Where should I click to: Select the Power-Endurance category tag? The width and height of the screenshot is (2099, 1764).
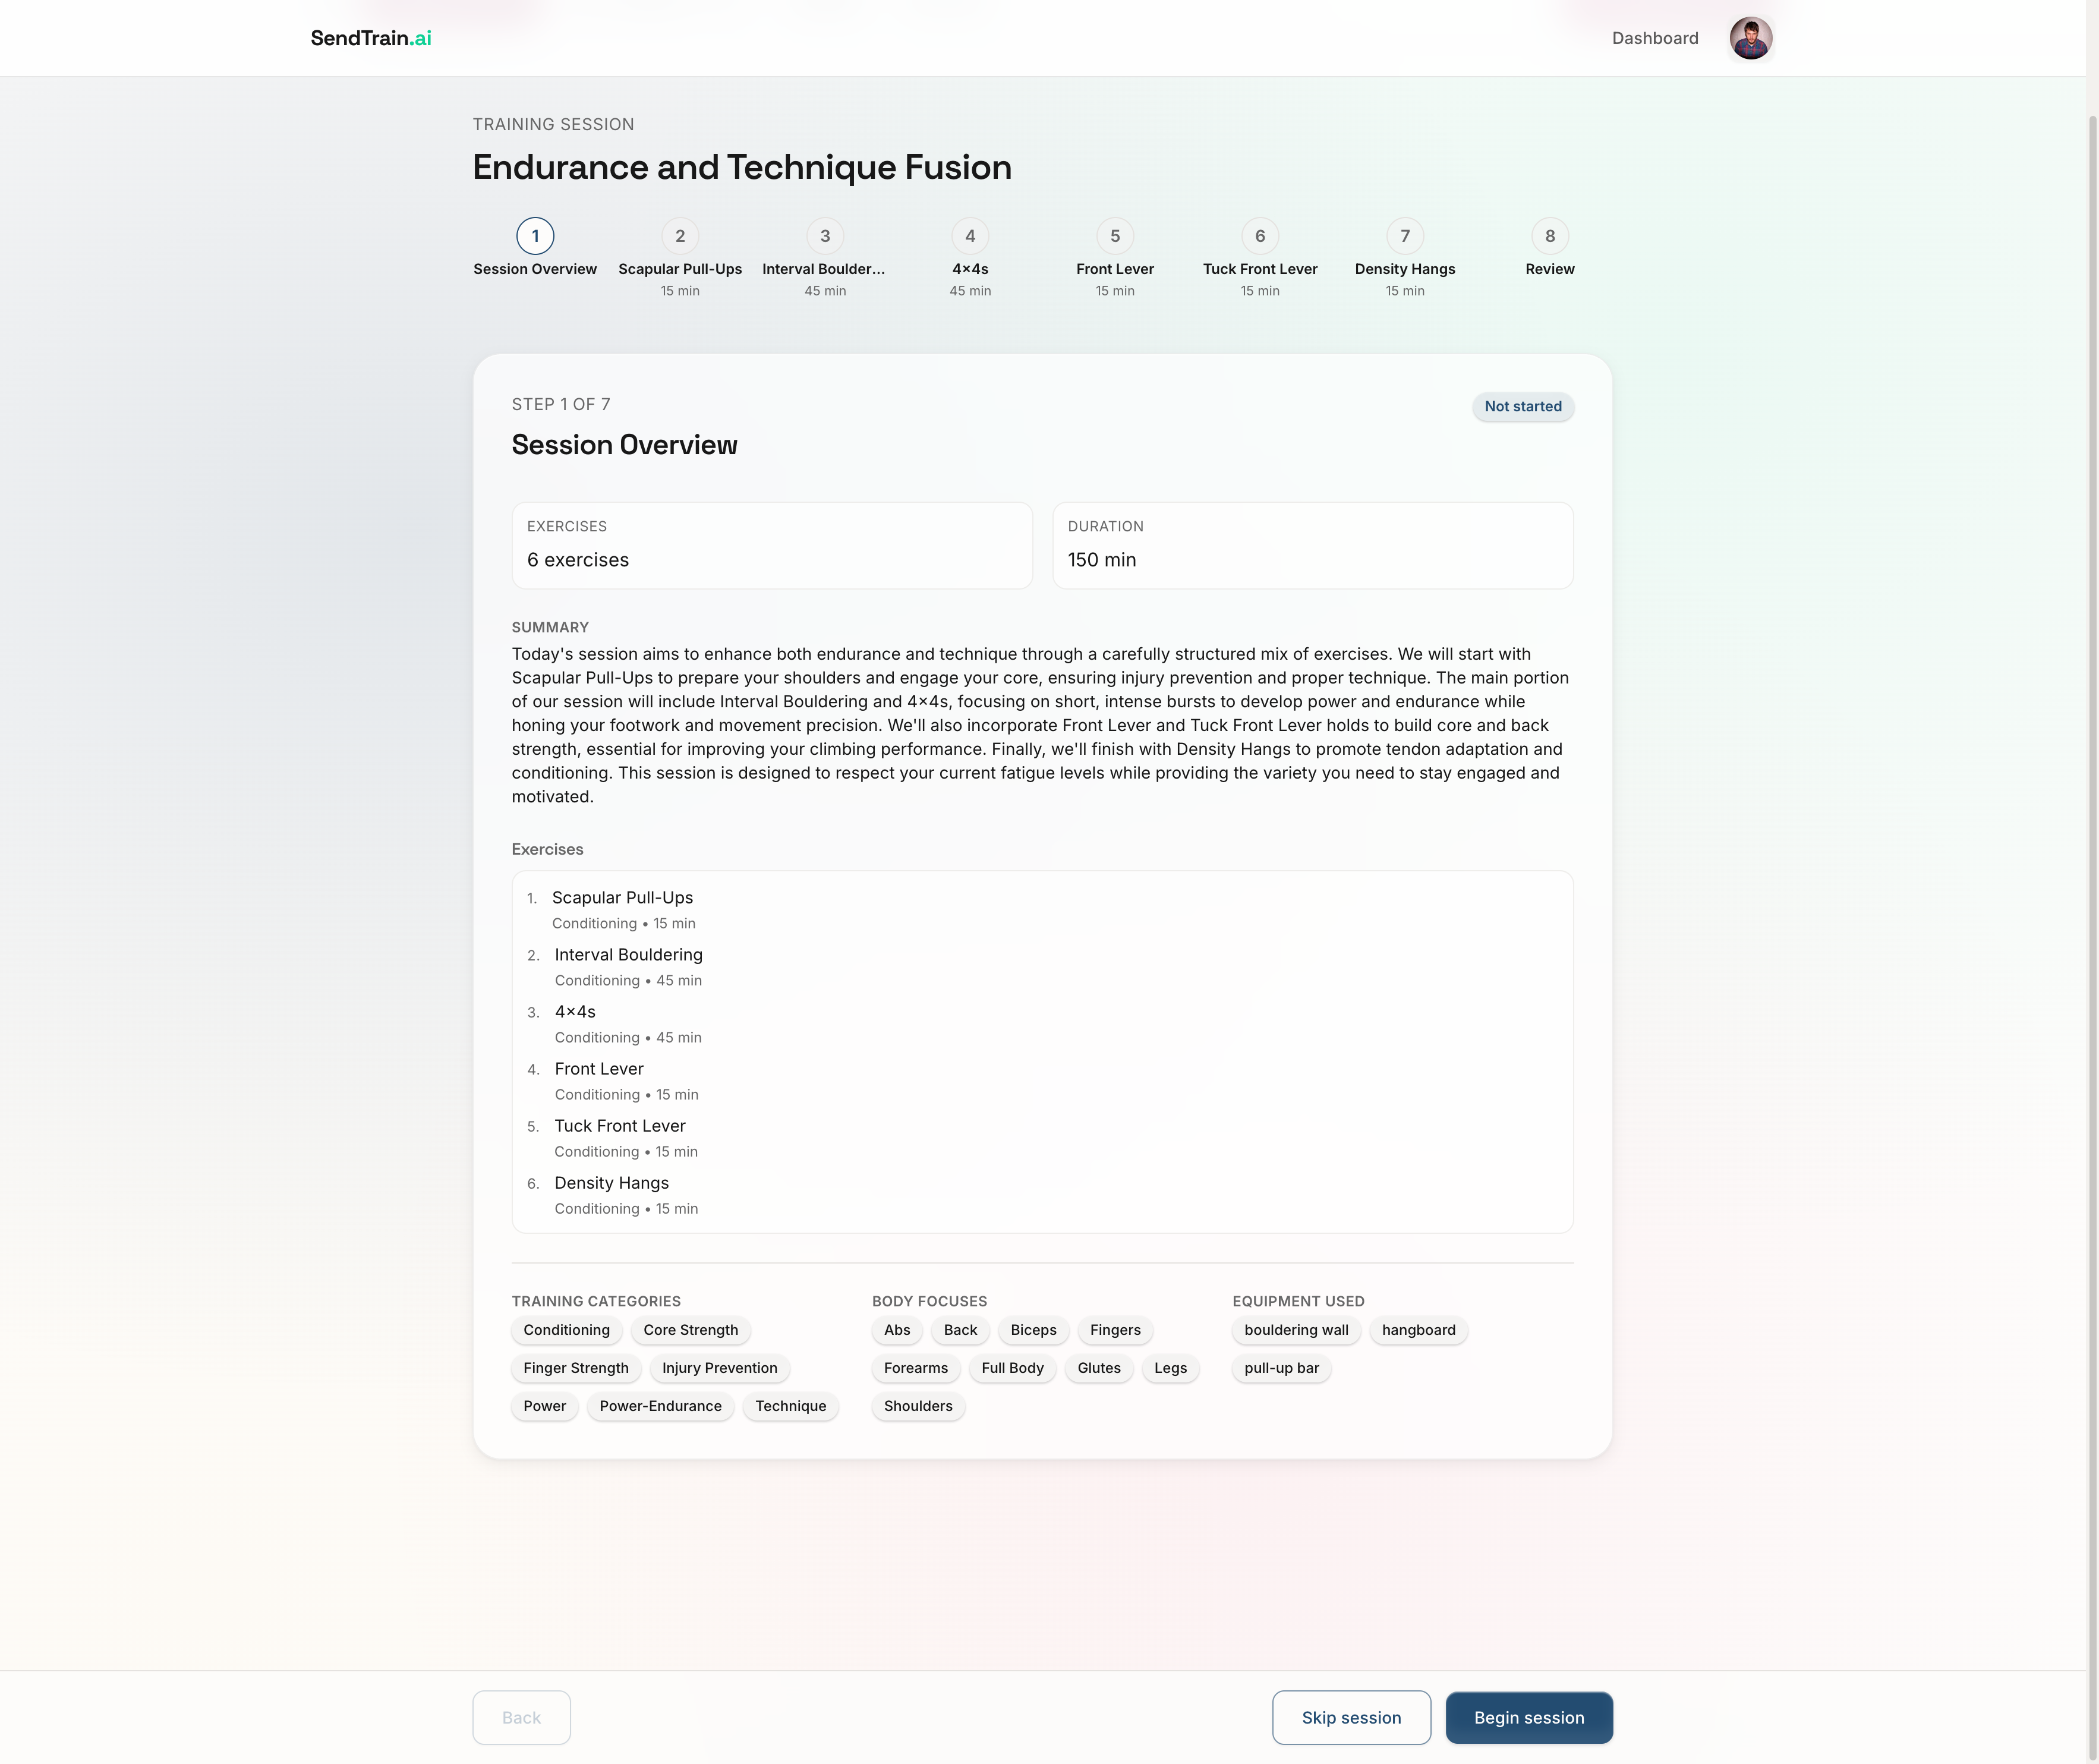(x=660, y=1406)
